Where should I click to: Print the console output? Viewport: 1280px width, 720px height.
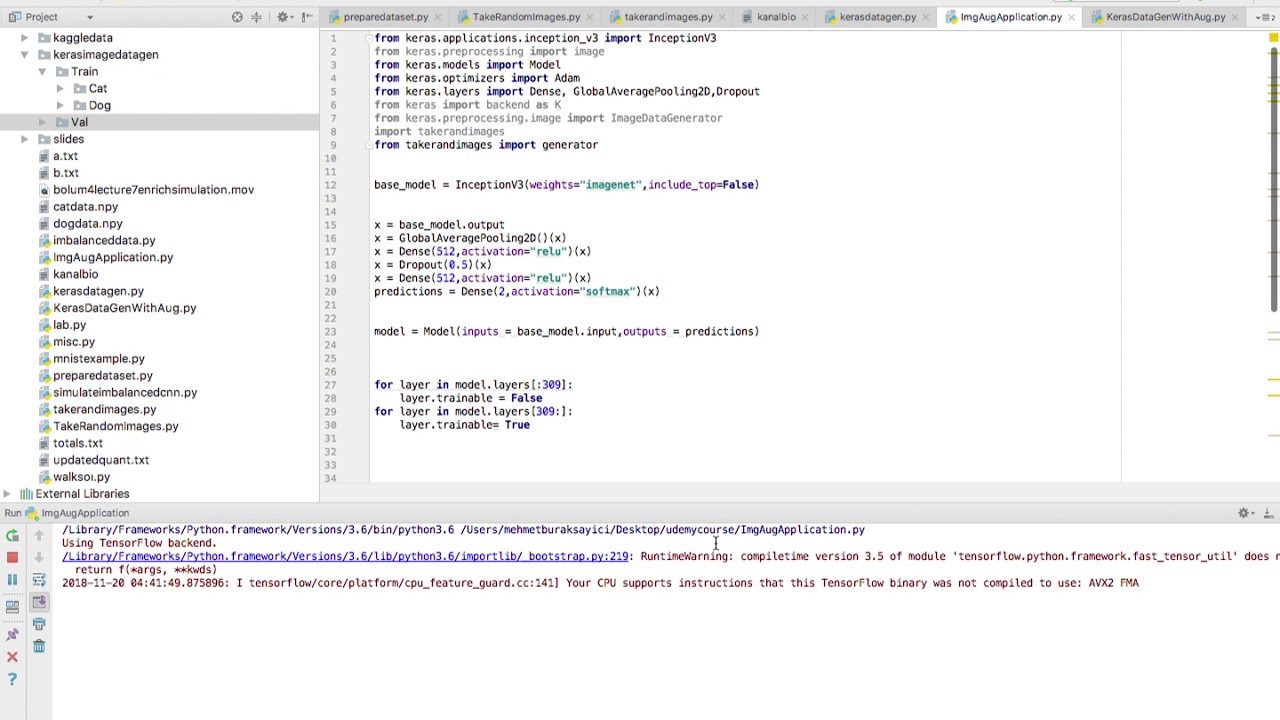pyautogui.click(x=39, y=626)
